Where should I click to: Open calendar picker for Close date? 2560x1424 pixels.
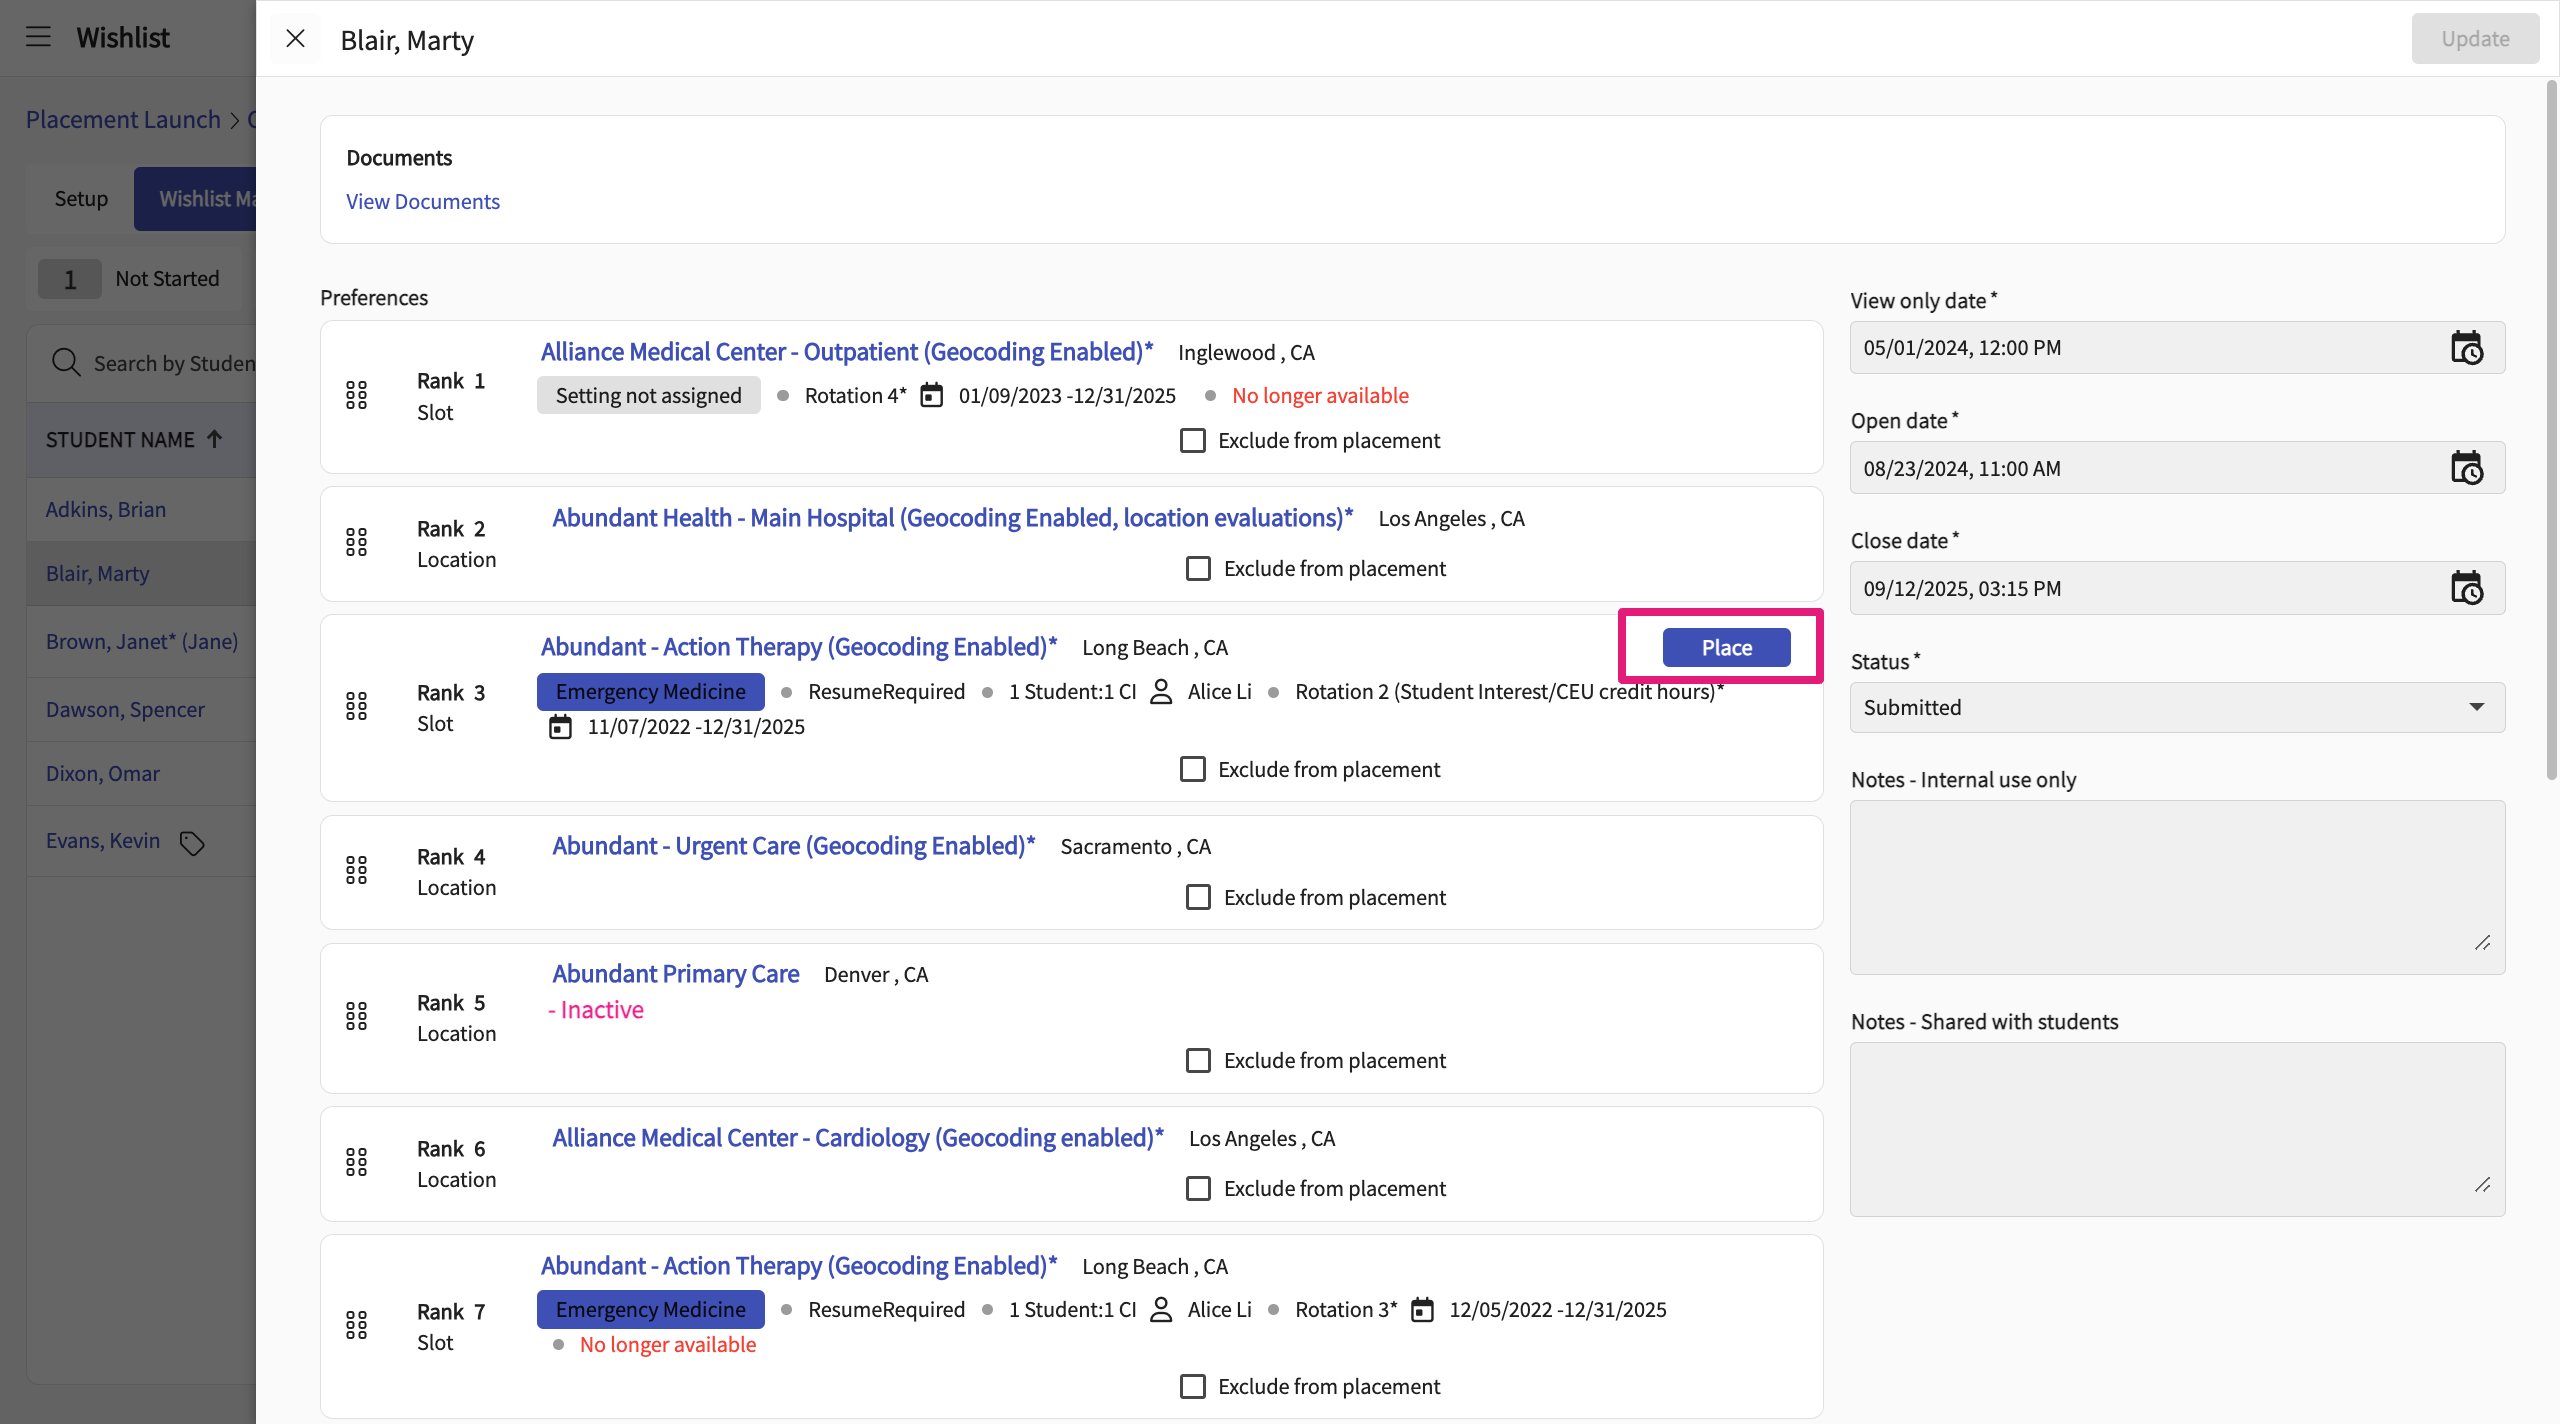pyautogui.click(x=2466, y=588)
